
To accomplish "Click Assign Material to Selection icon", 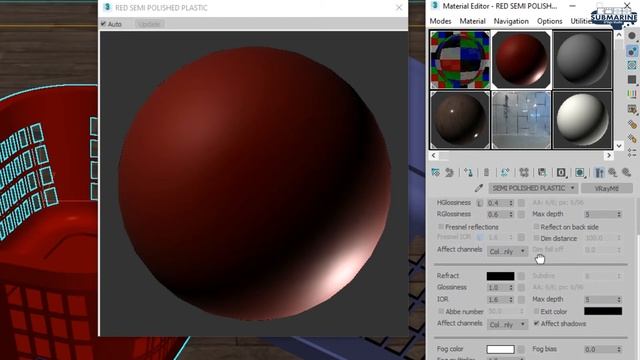I will coord(468,173).
